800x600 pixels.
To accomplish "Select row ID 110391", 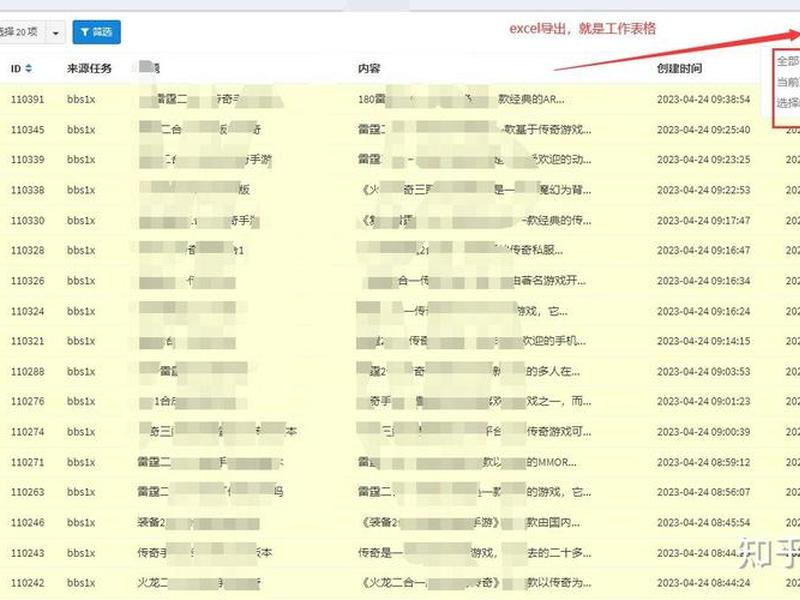I will pyautogui.click(x=28, y=99).
